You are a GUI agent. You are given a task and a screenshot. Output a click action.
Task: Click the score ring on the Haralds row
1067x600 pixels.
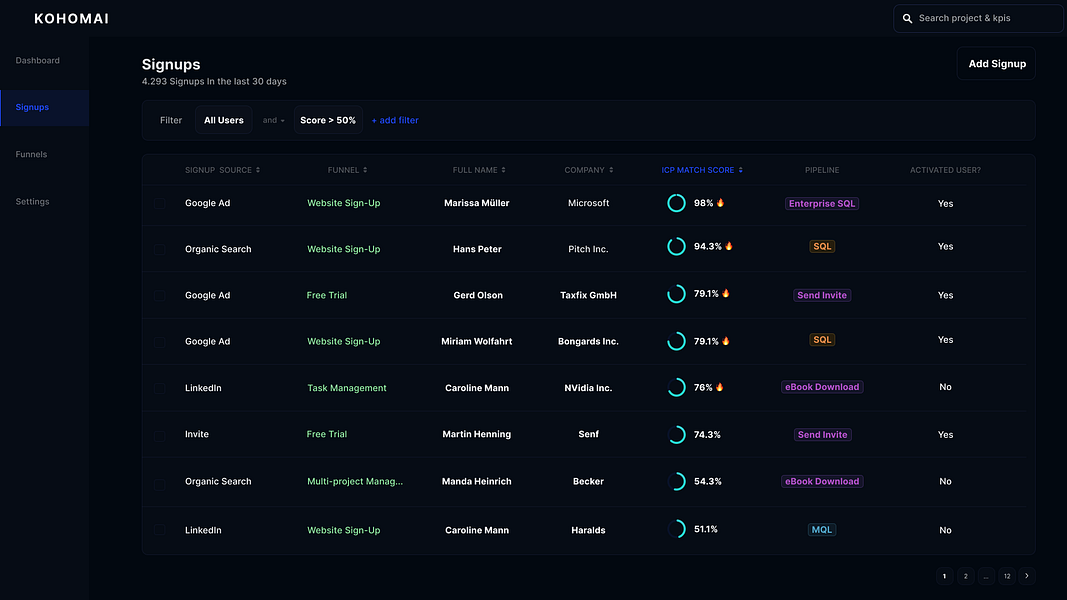[676, 529]
